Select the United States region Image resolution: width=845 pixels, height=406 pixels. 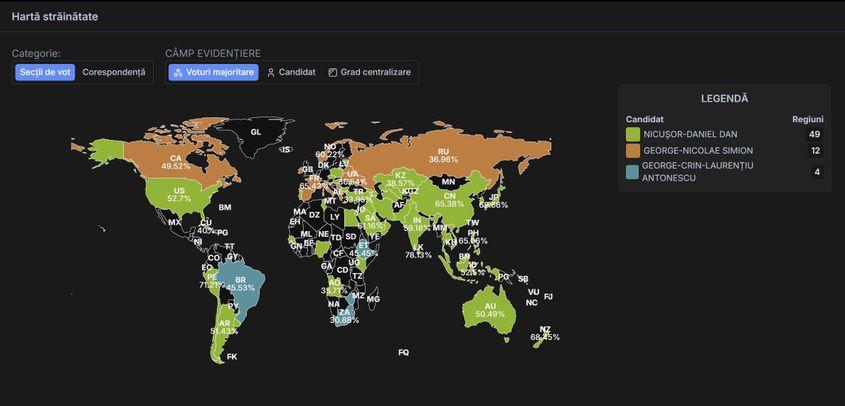[x=180, y=193]
